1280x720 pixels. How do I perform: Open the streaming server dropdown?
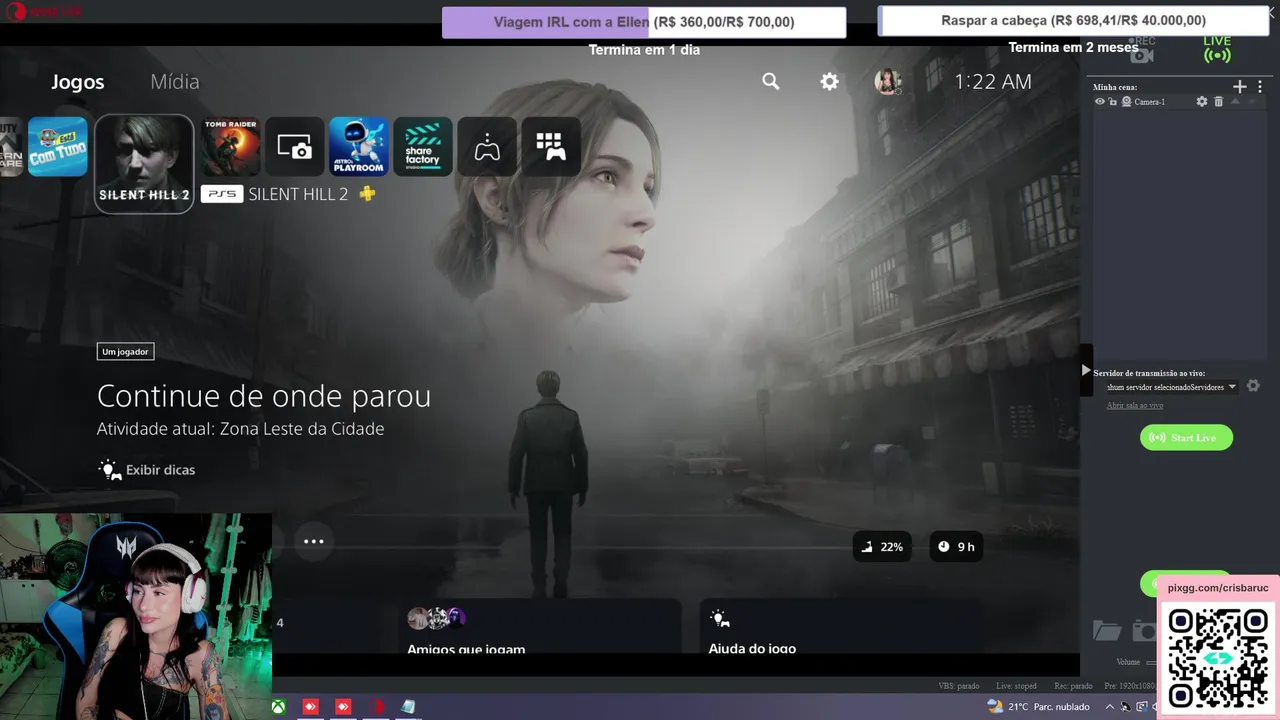click(x=1171, y=387)
